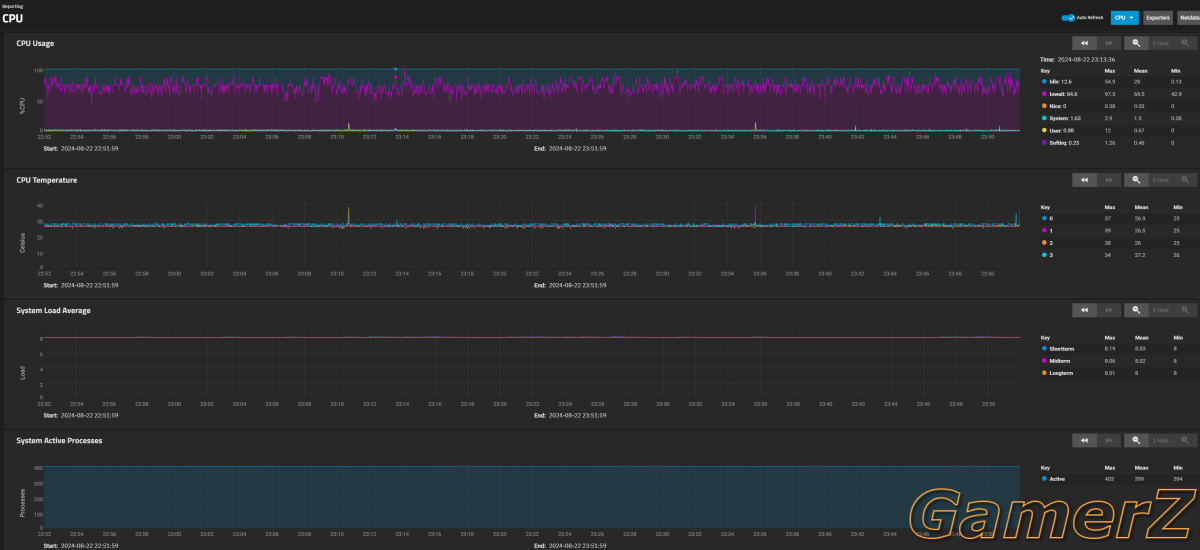
Task: Toggle the Auto Refresh switch
Action: tap(1068, 17)
